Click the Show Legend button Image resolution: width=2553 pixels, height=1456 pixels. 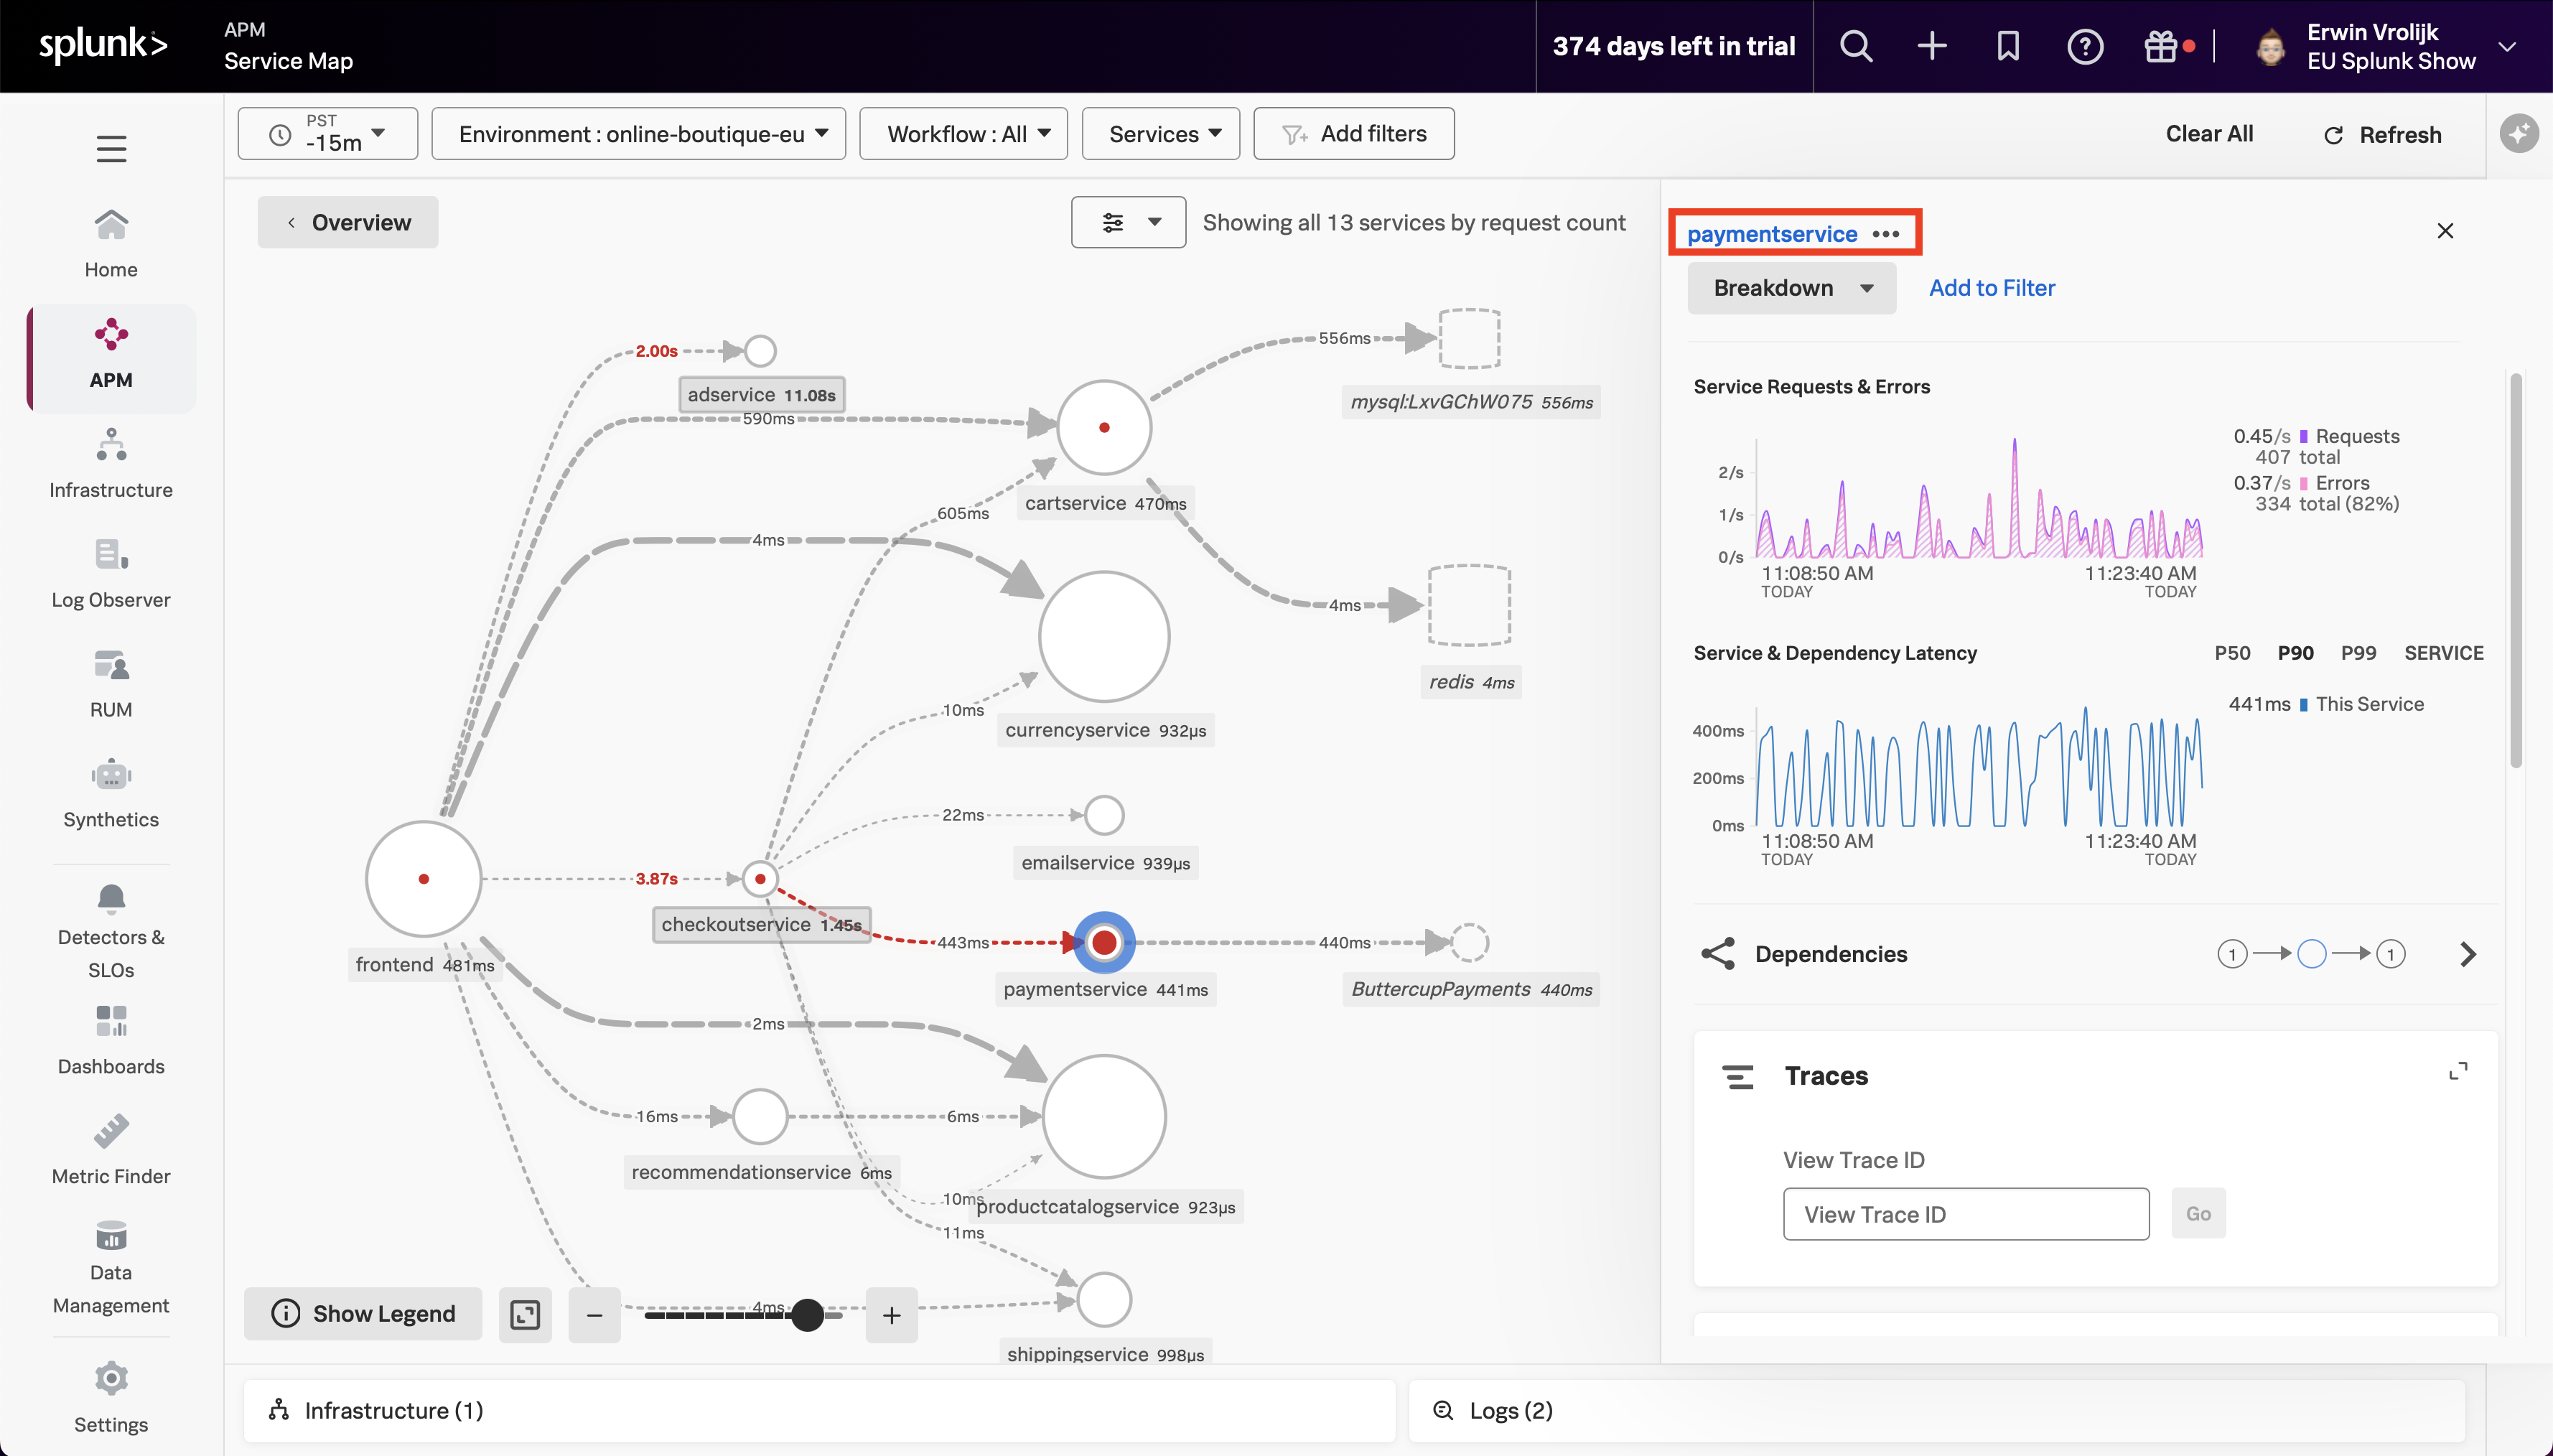(363, 1314)
